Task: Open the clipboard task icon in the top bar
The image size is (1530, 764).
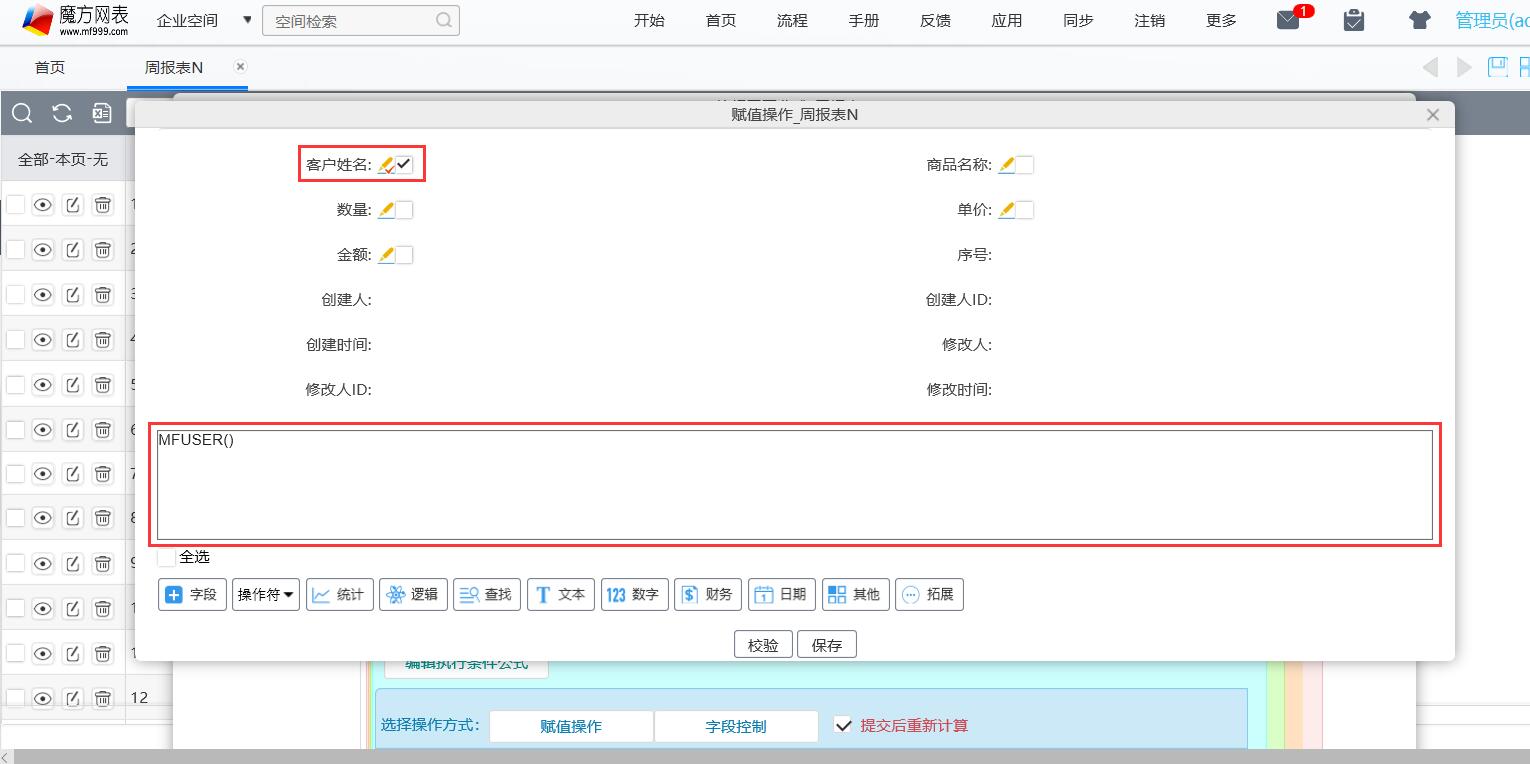Action: [x=1354, y=20]
